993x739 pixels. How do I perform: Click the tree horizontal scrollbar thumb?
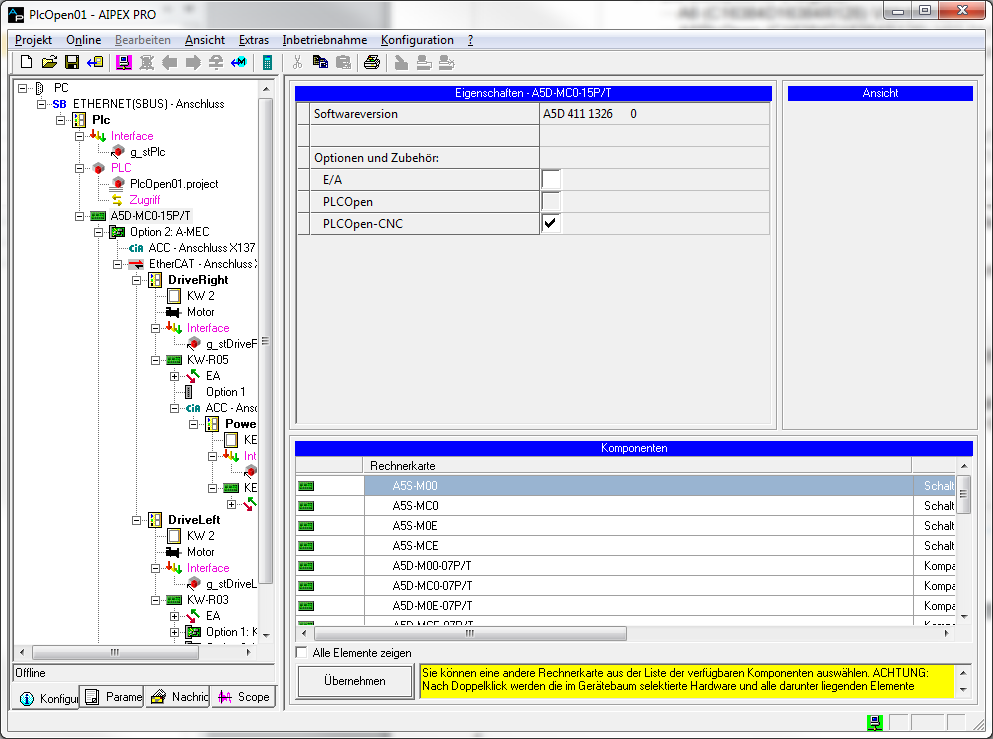click(115, 652)
